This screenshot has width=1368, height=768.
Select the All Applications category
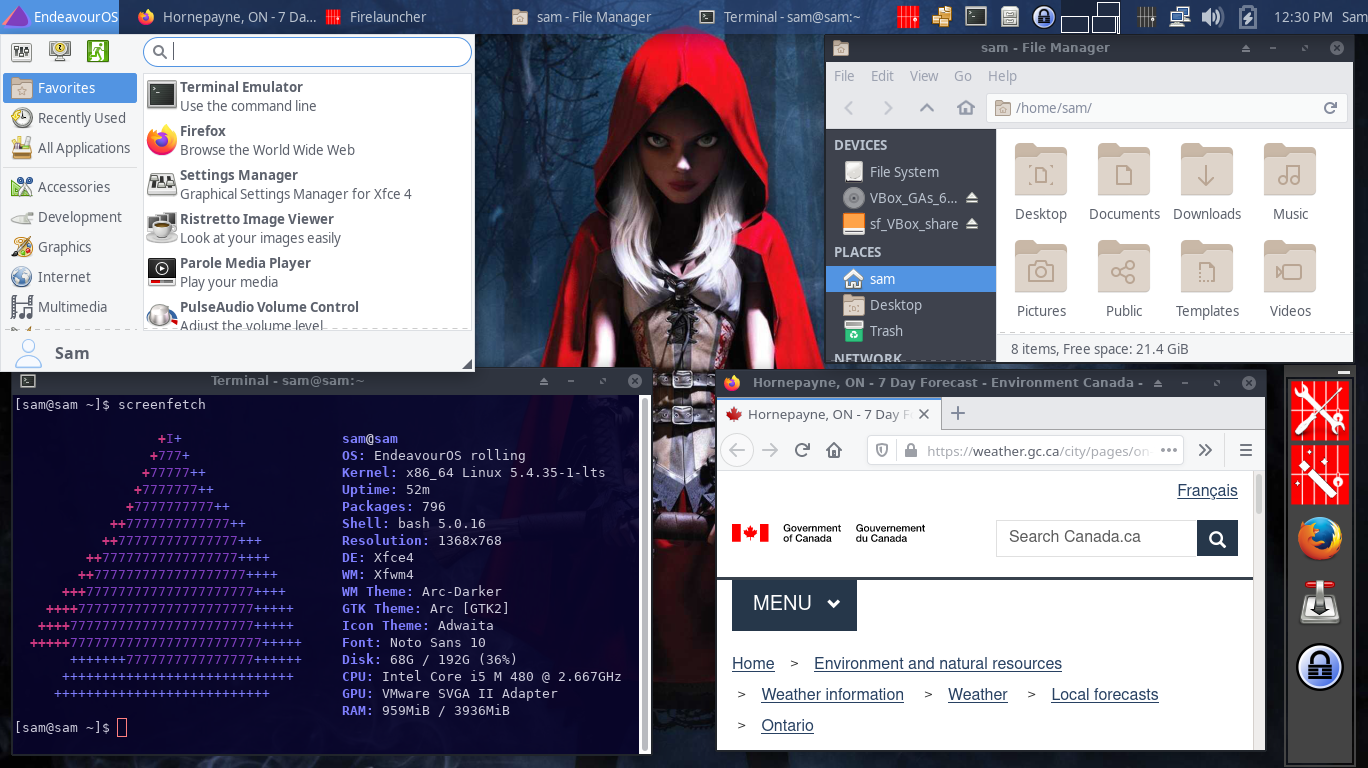tap(70, 148)
